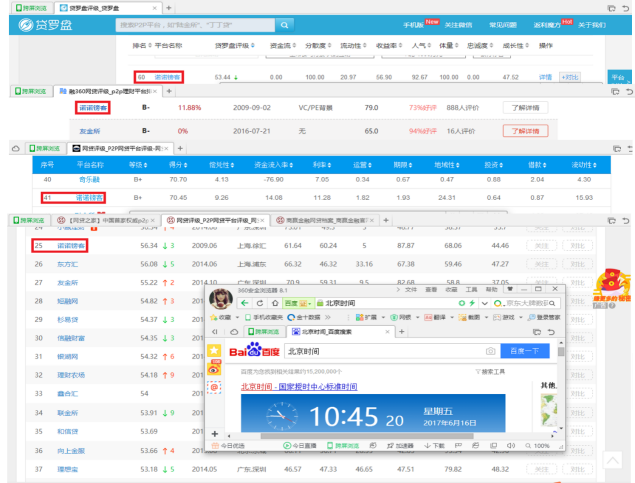The height and width of the screenshot is (483, 635).
Task: Click 下载 download in status bar
Action: 434,446
